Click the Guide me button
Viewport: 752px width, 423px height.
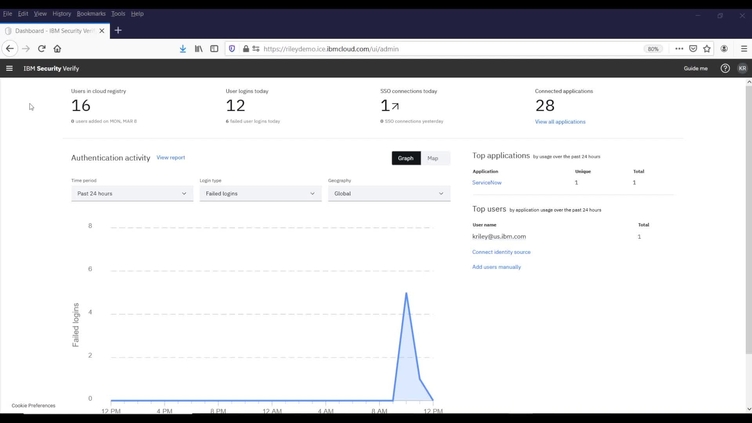(x=695, y=69)
